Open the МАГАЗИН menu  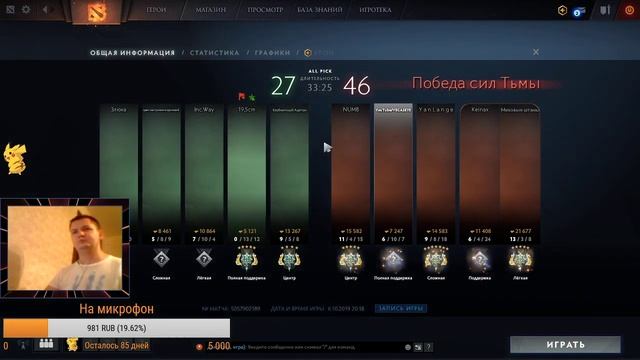[211, 10]
